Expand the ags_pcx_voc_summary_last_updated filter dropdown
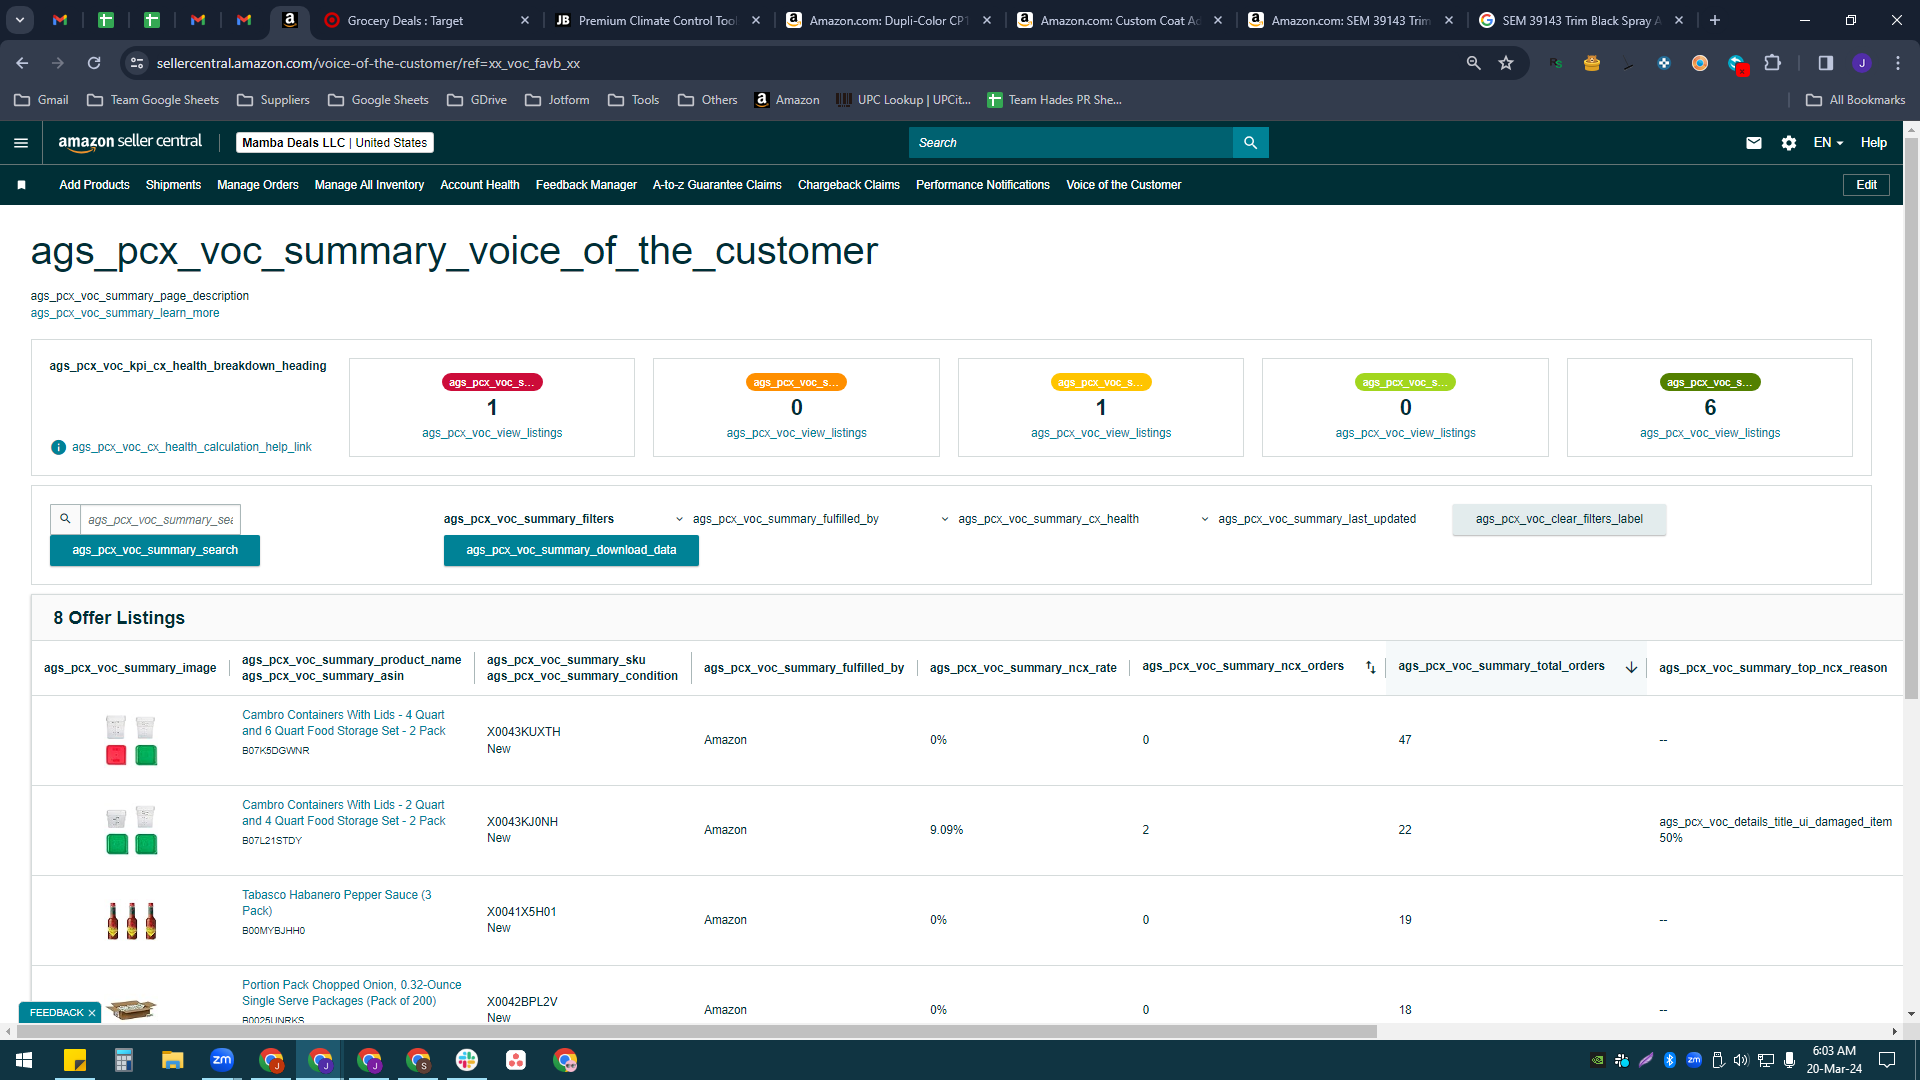 pyautogui.click(x=1309, y=519)
